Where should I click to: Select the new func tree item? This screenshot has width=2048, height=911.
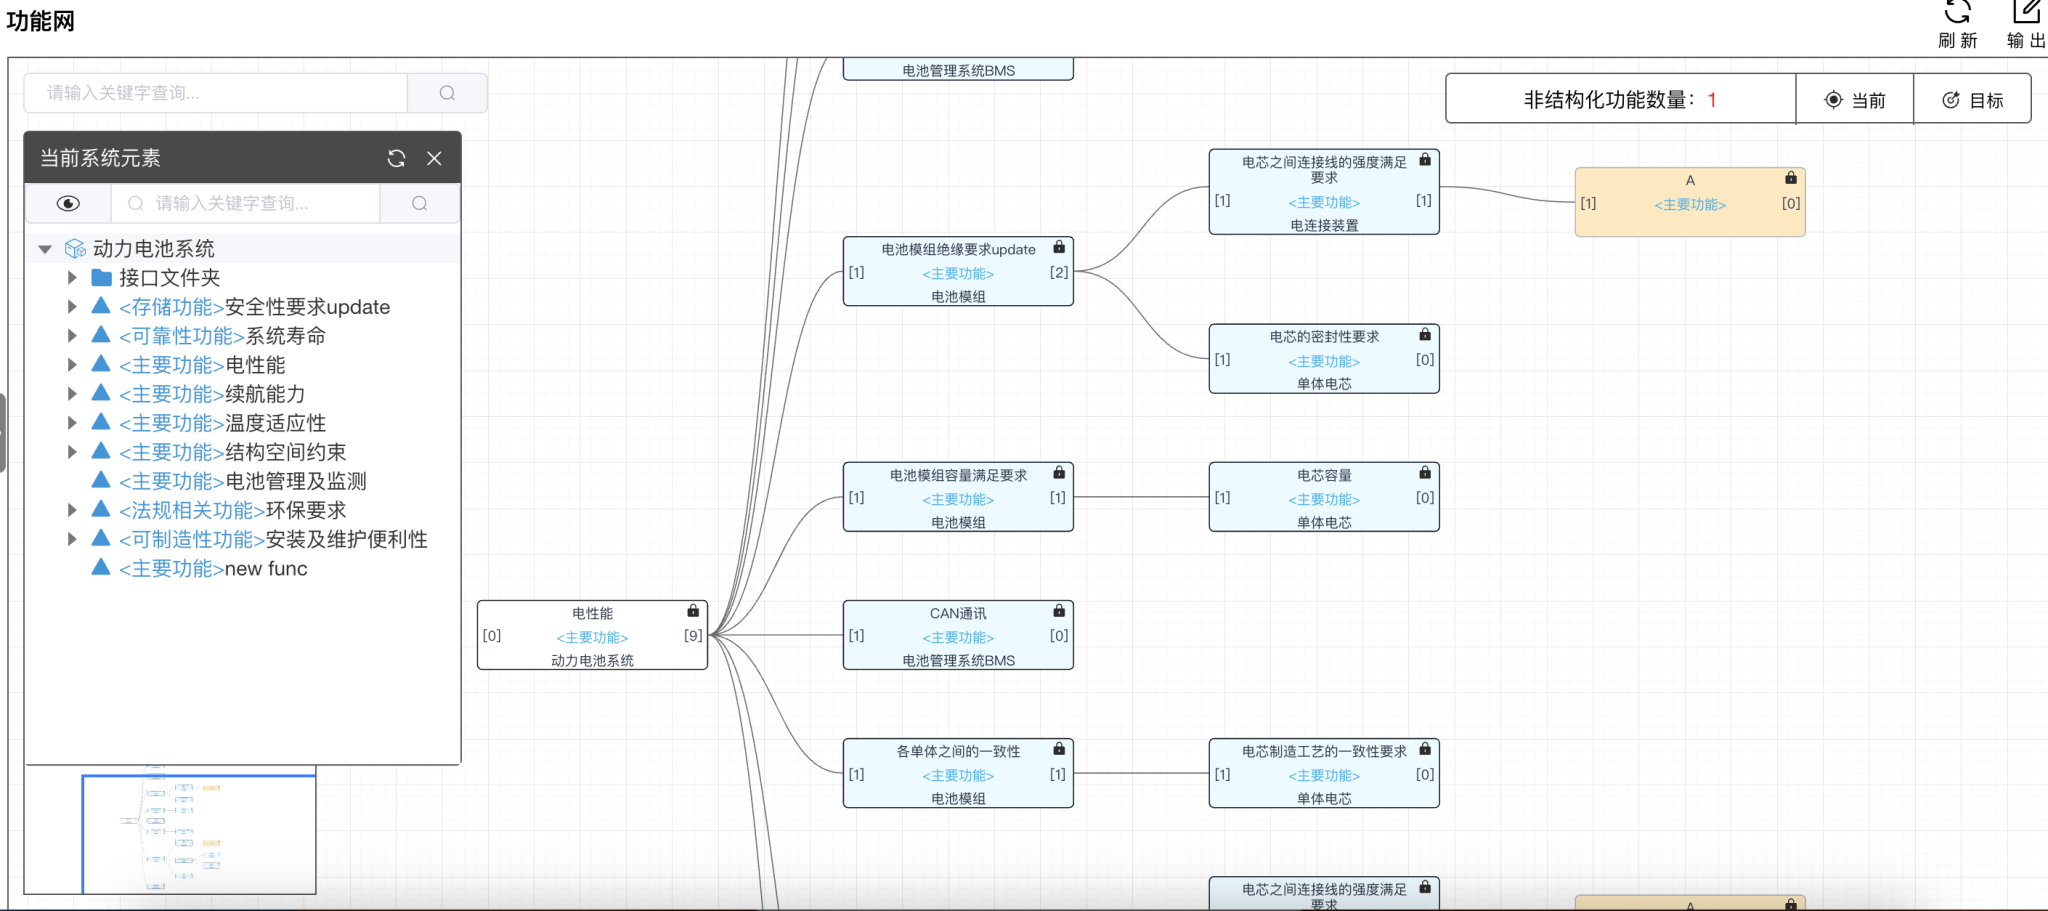pyautogui.click(x=265, y=568)
